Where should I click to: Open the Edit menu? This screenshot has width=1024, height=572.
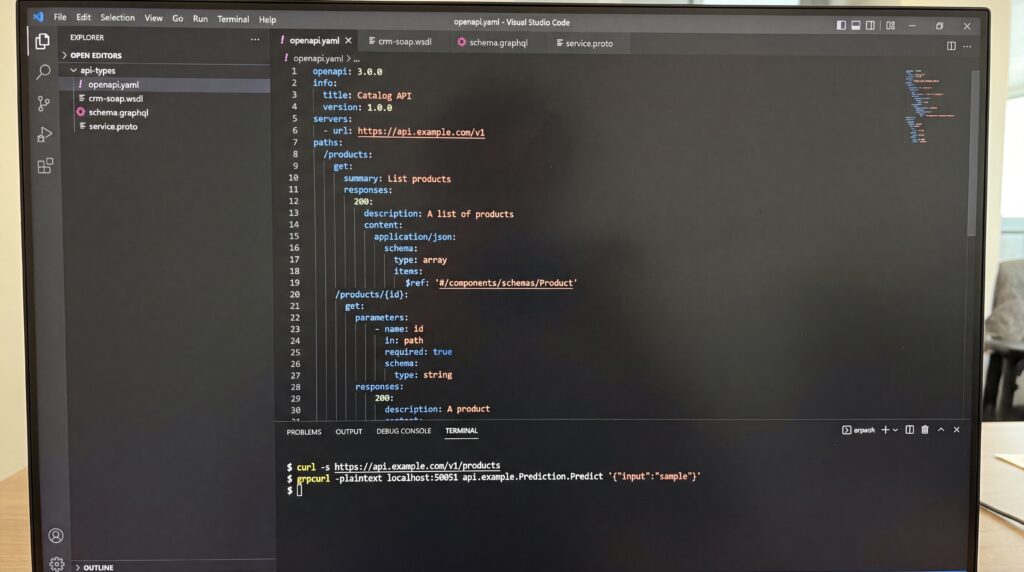point(84,17)
